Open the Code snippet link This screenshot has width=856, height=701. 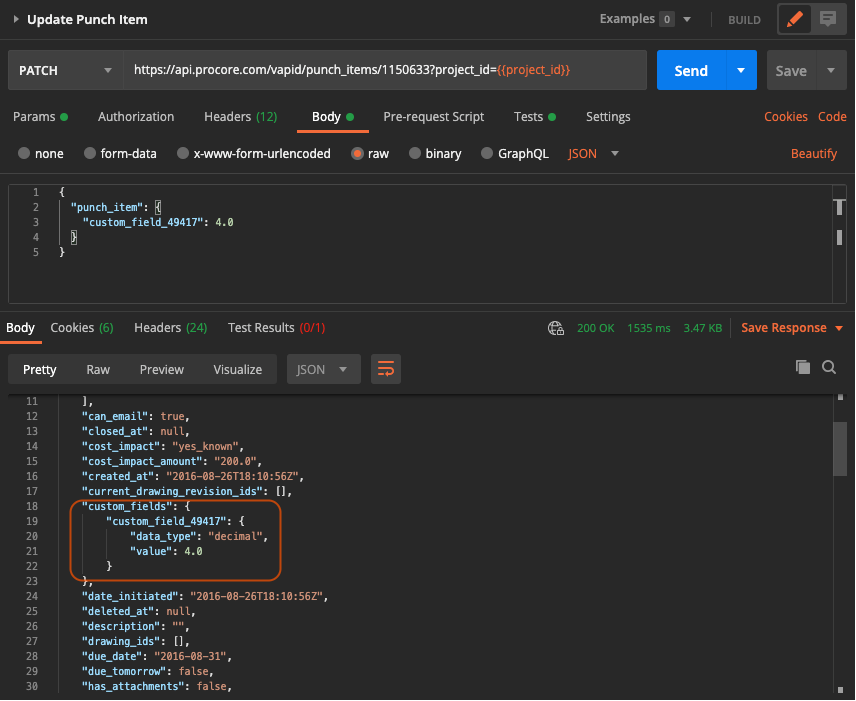(832, 117)
